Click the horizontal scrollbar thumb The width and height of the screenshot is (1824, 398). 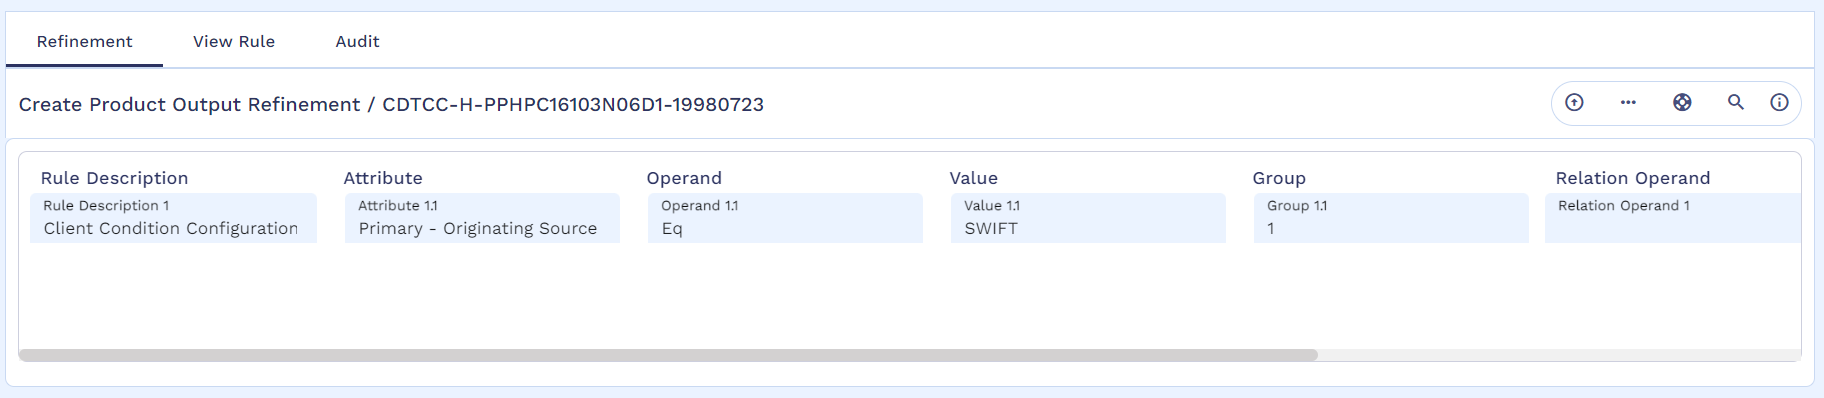tap(668, 355)
